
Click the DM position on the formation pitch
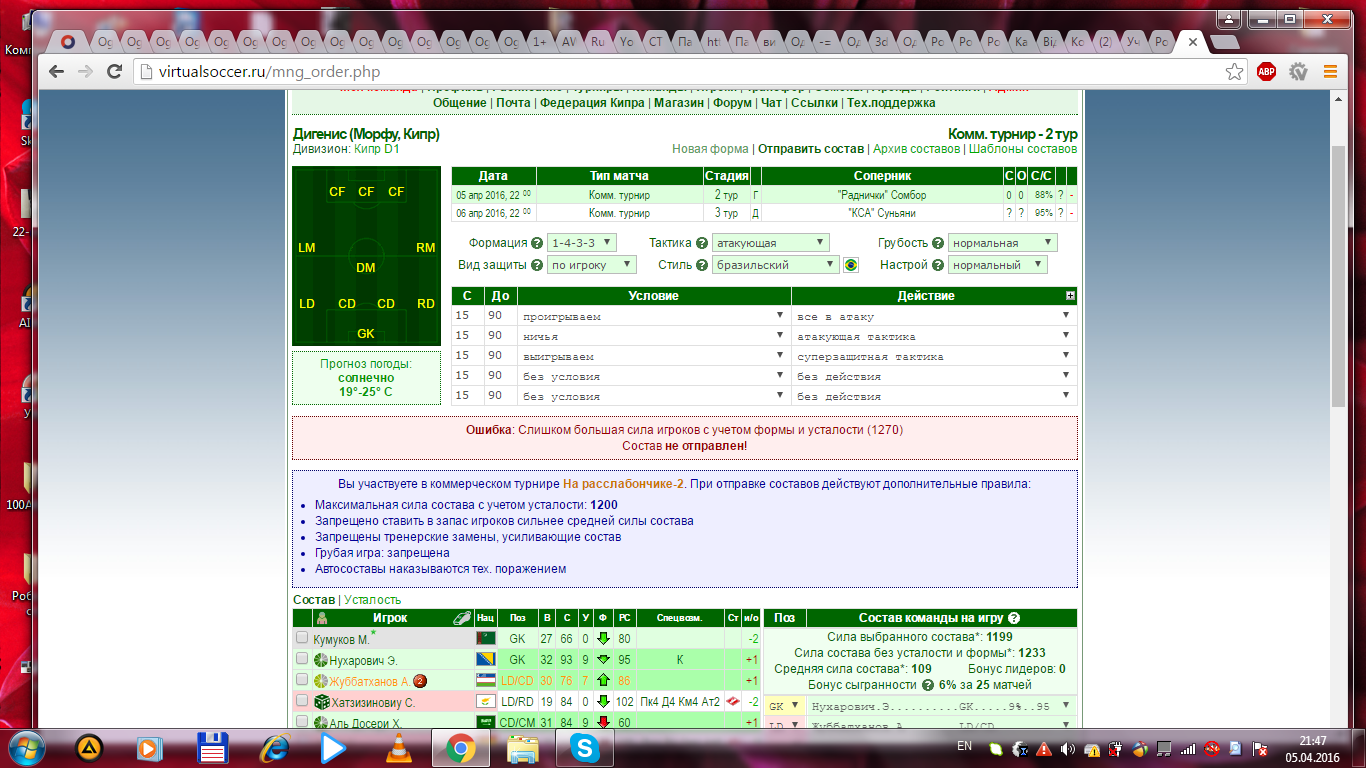(366, 268)
